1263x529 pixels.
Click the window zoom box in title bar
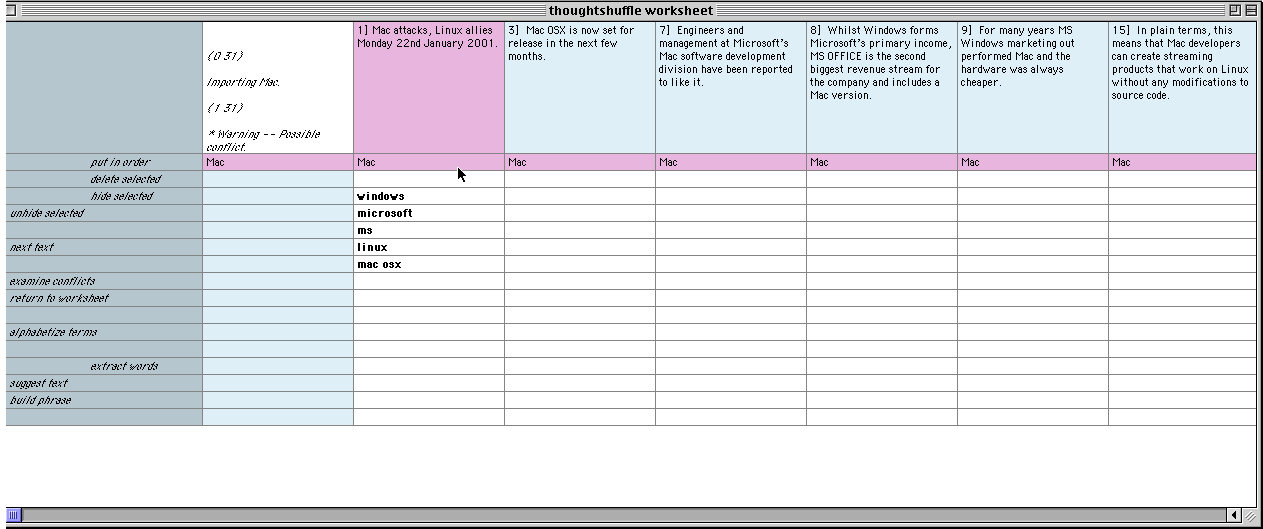pyautogui.click(x=1234, y=10)
